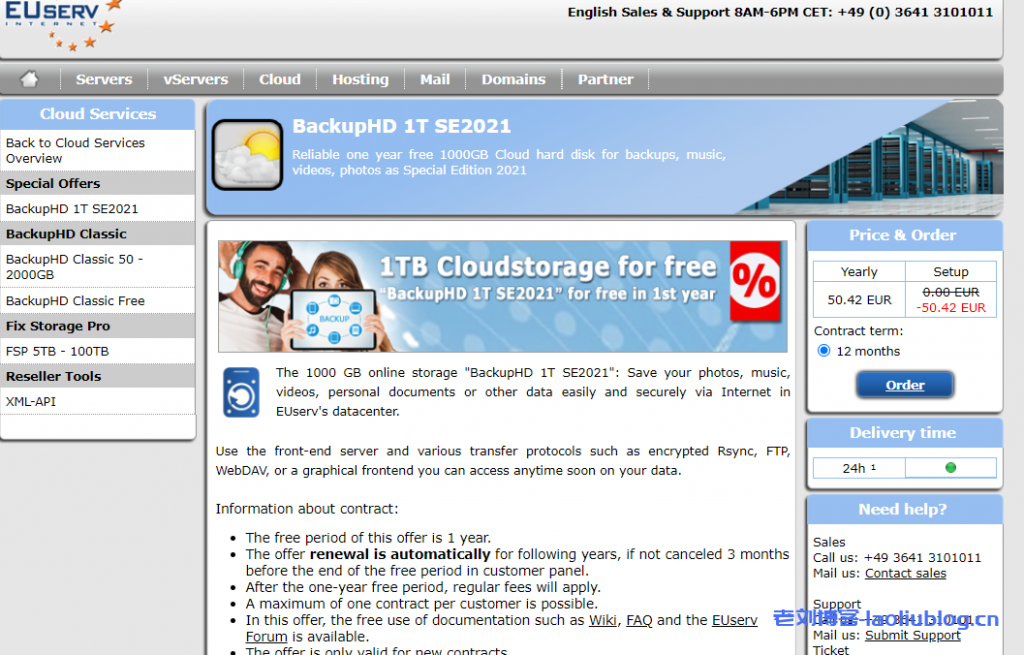
Task: Open the vServers menu
Action: point(196,79)
